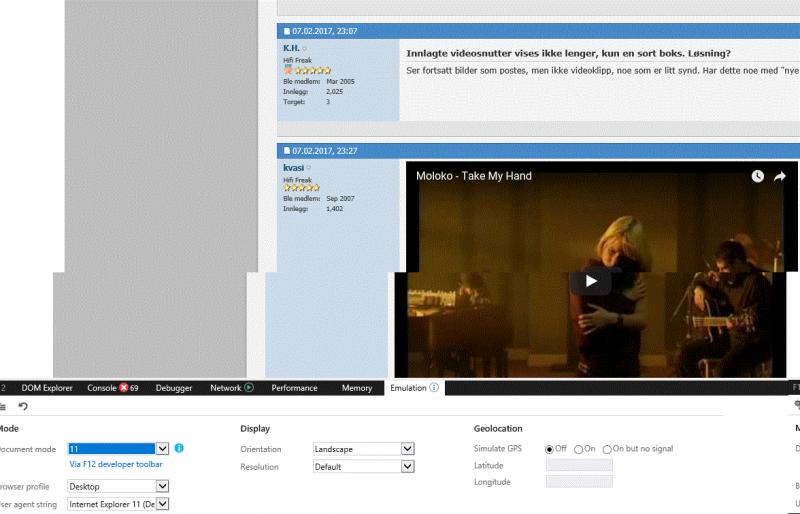Viewport: 800px width, 514px height.
Task: Click K.H.'s online status indicator icon
Action: coord(305,48)
